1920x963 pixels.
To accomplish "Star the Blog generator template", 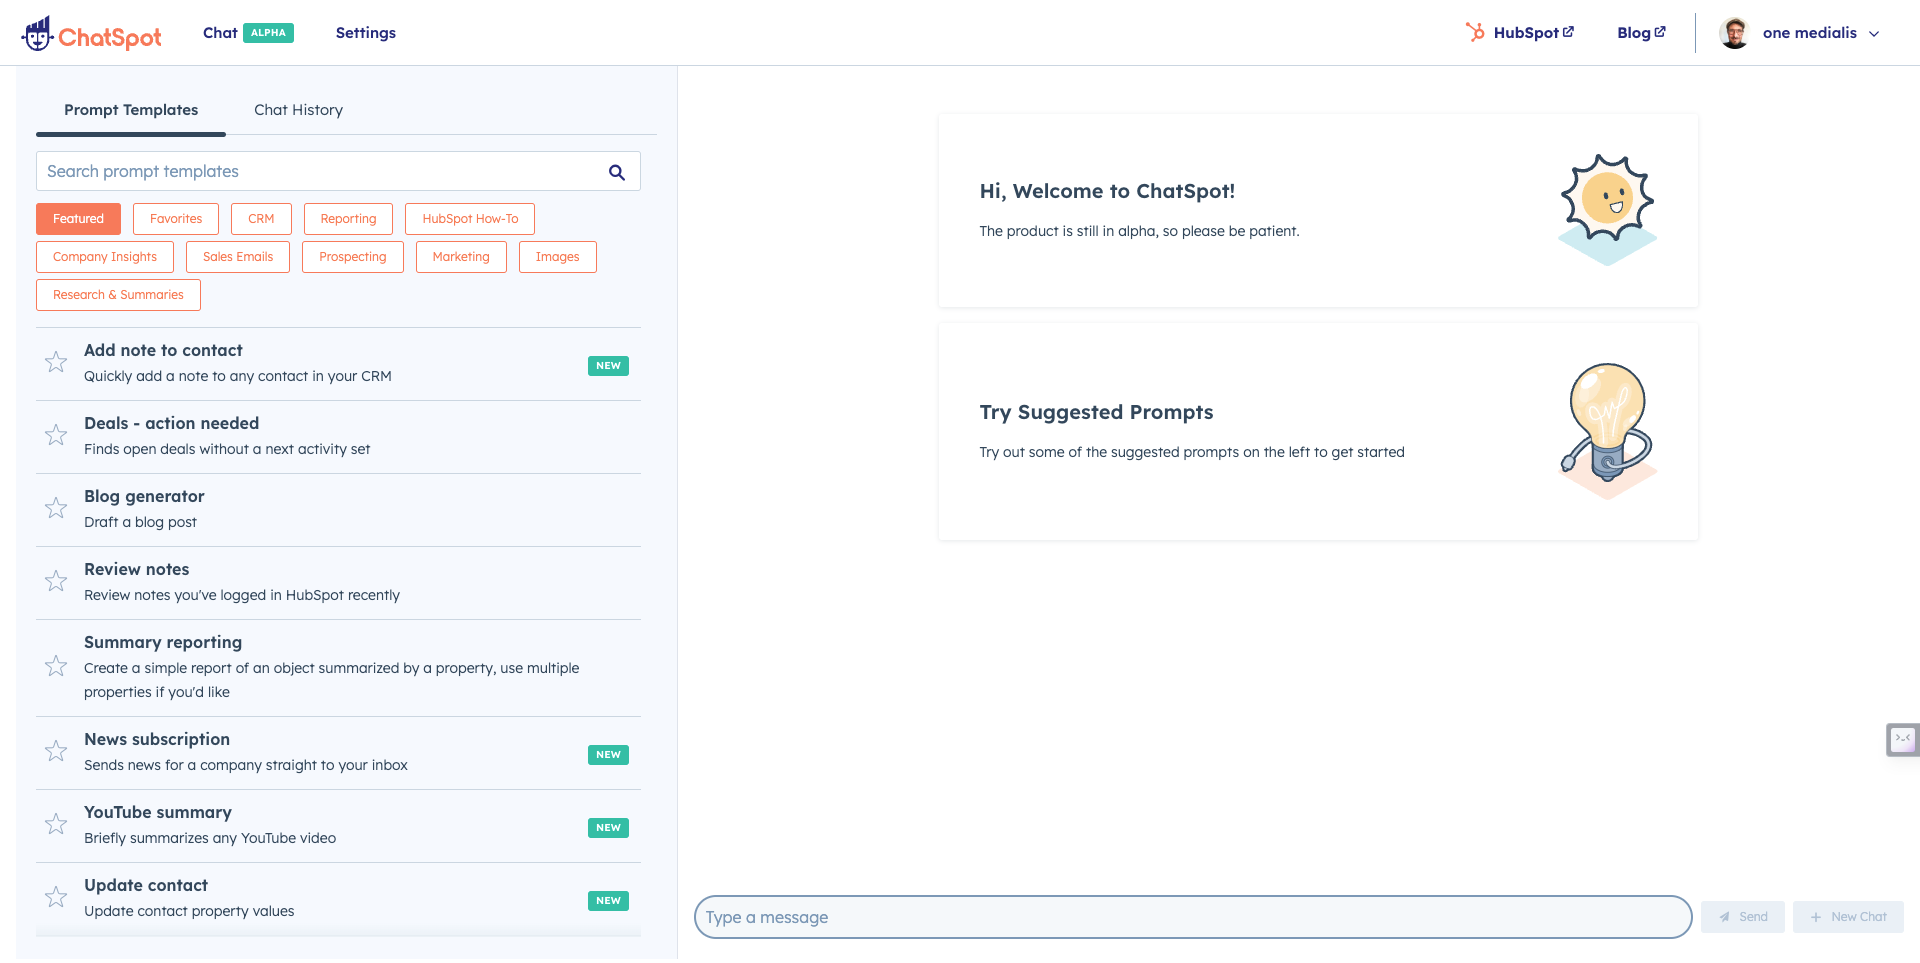I will 56,508.
